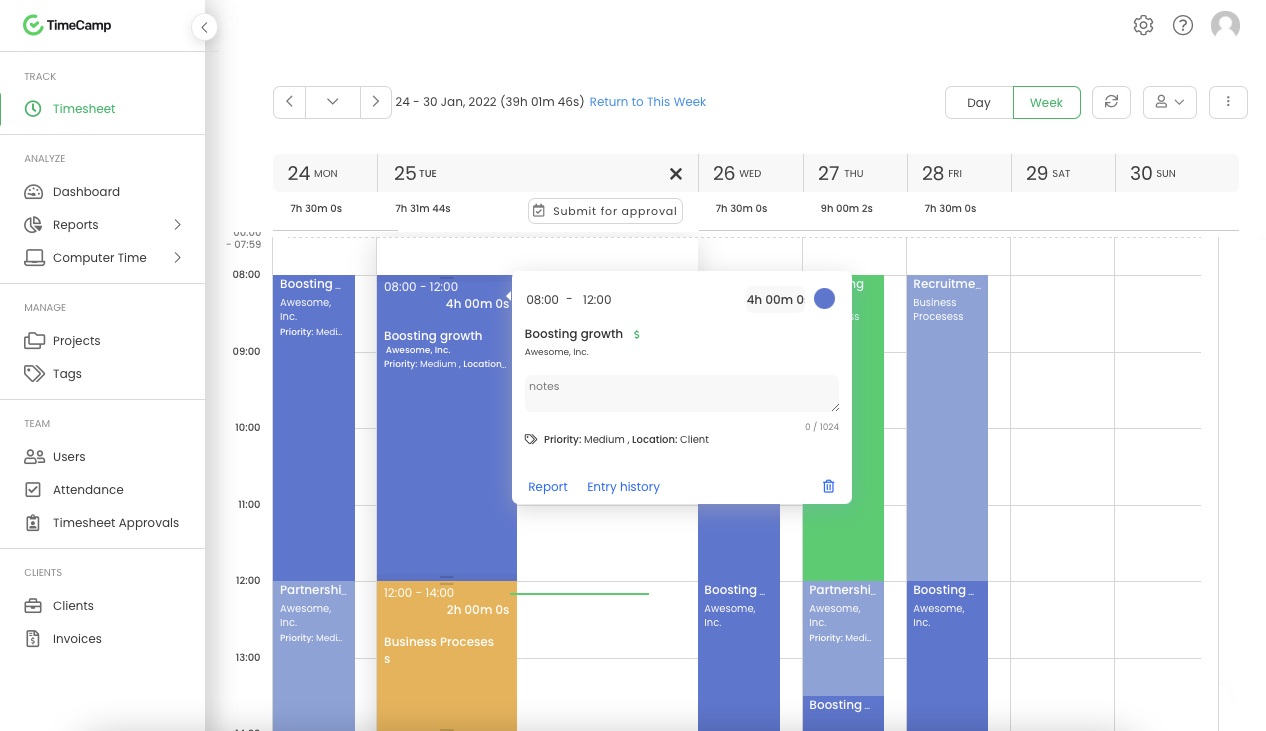This screenshot has width=1266, height=731.
Task: Expand the Reports submenu
Action: click(x=178, y=224)
